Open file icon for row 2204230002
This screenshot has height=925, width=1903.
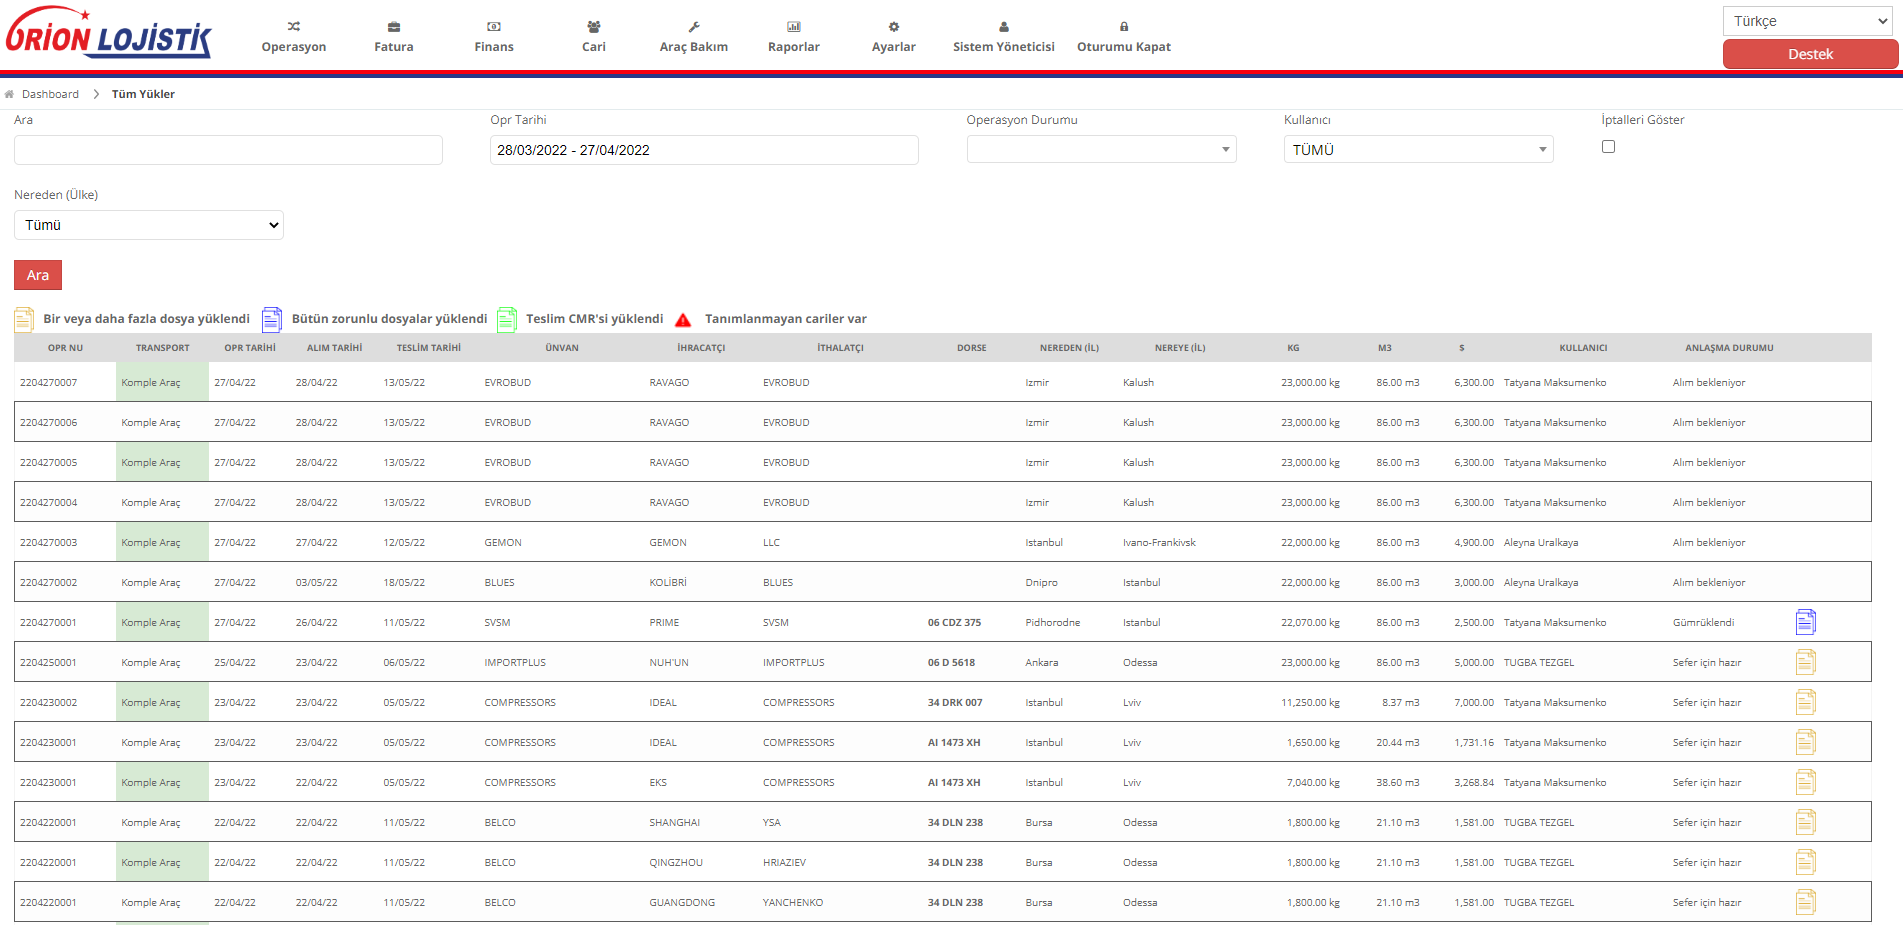1805,702
